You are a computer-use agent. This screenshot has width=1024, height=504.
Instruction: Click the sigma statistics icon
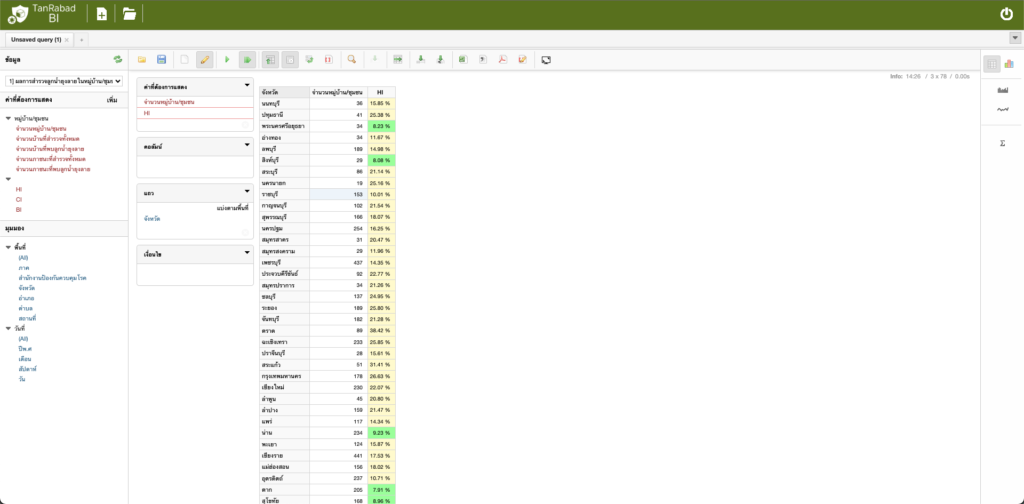1002,143
